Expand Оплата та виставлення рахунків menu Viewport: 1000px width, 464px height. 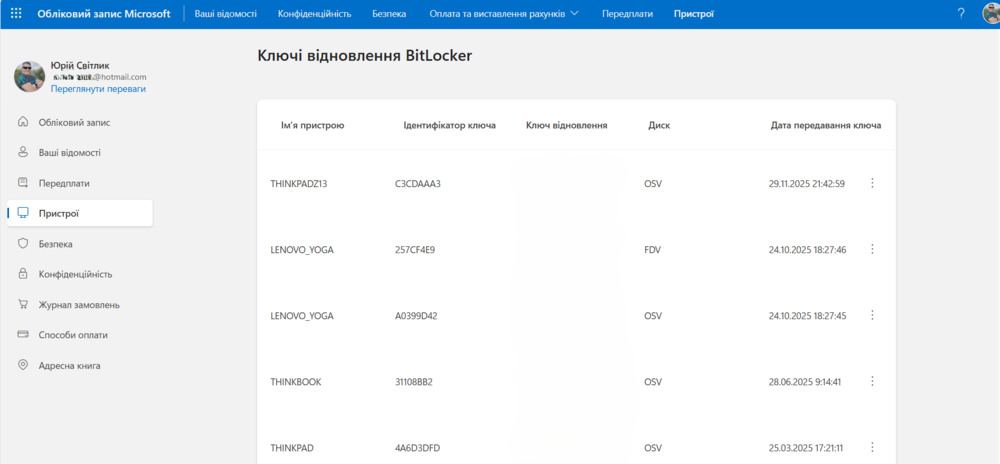504,13
